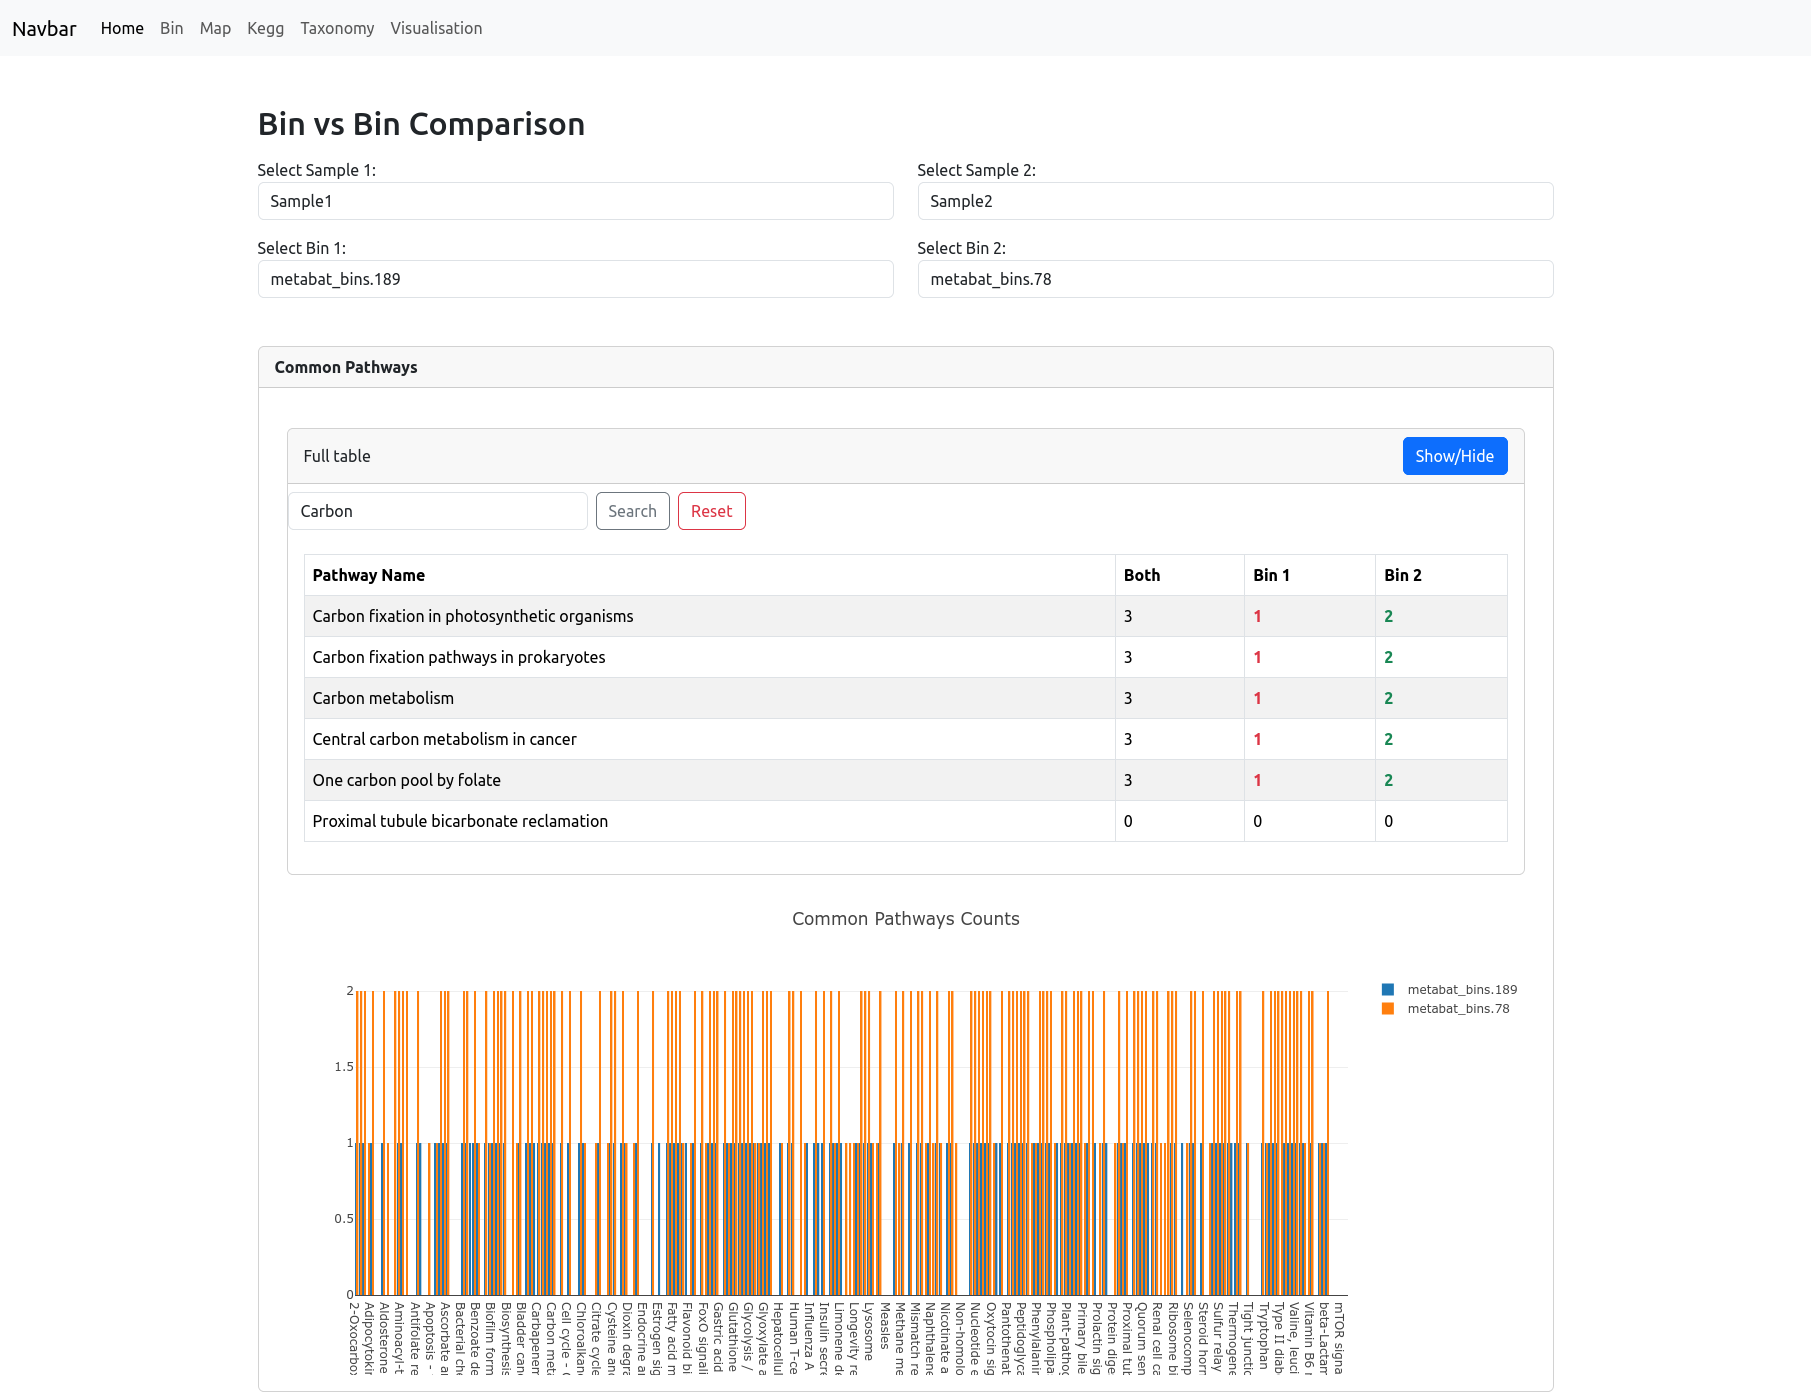Toggle the full table with Show/Hide

tap(1454, 456)
